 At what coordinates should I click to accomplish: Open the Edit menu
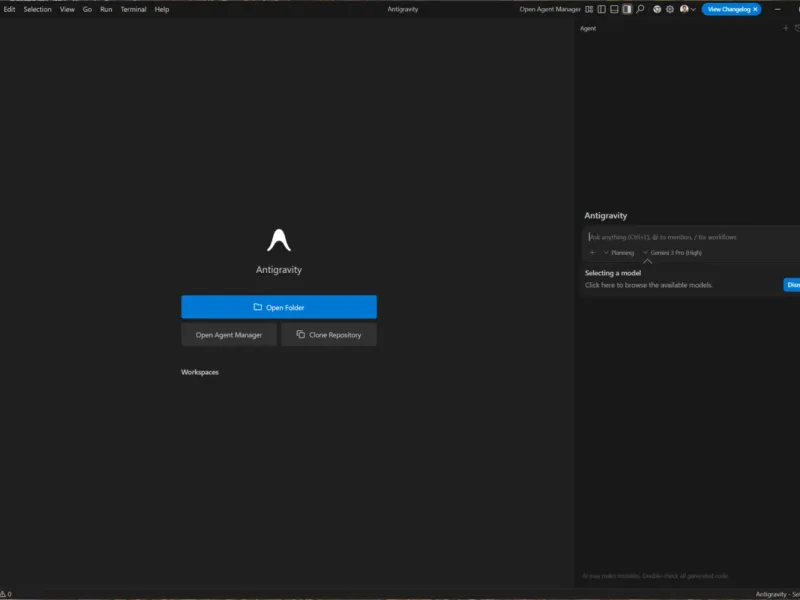[x=9, y=9]
